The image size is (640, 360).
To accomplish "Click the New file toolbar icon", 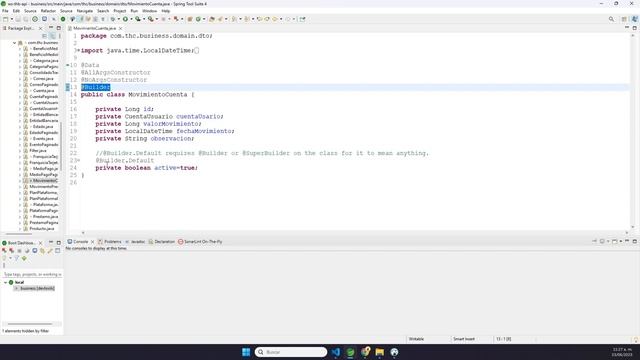I will coord(5,19).
